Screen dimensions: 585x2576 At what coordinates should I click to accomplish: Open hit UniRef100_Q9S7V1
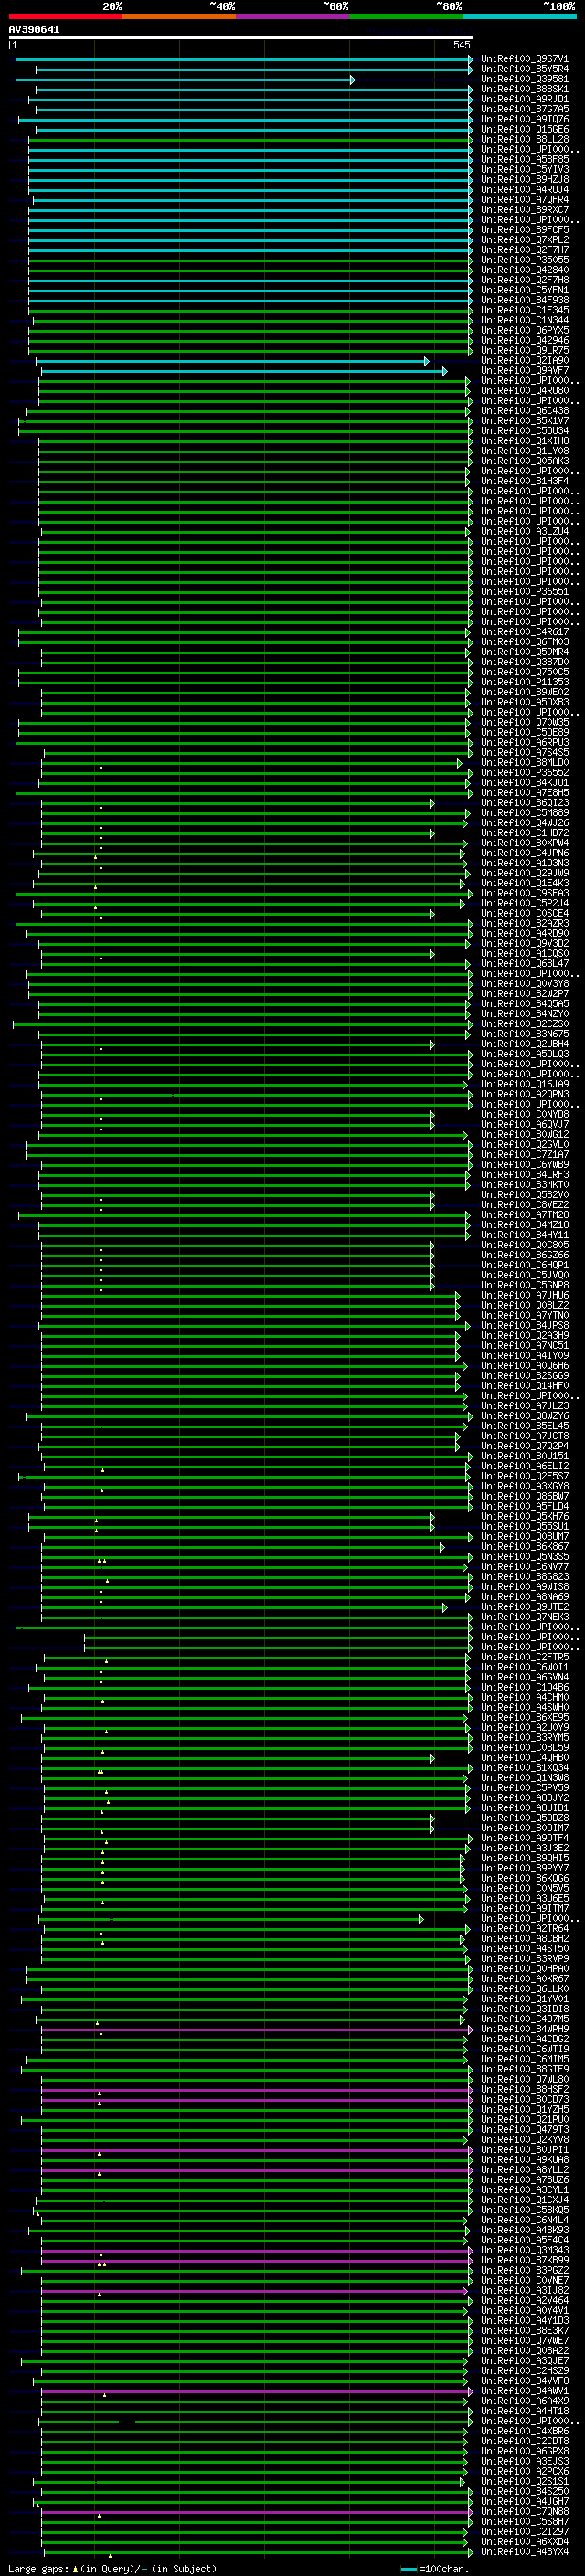pyautogui.click(x=524, y=59)
